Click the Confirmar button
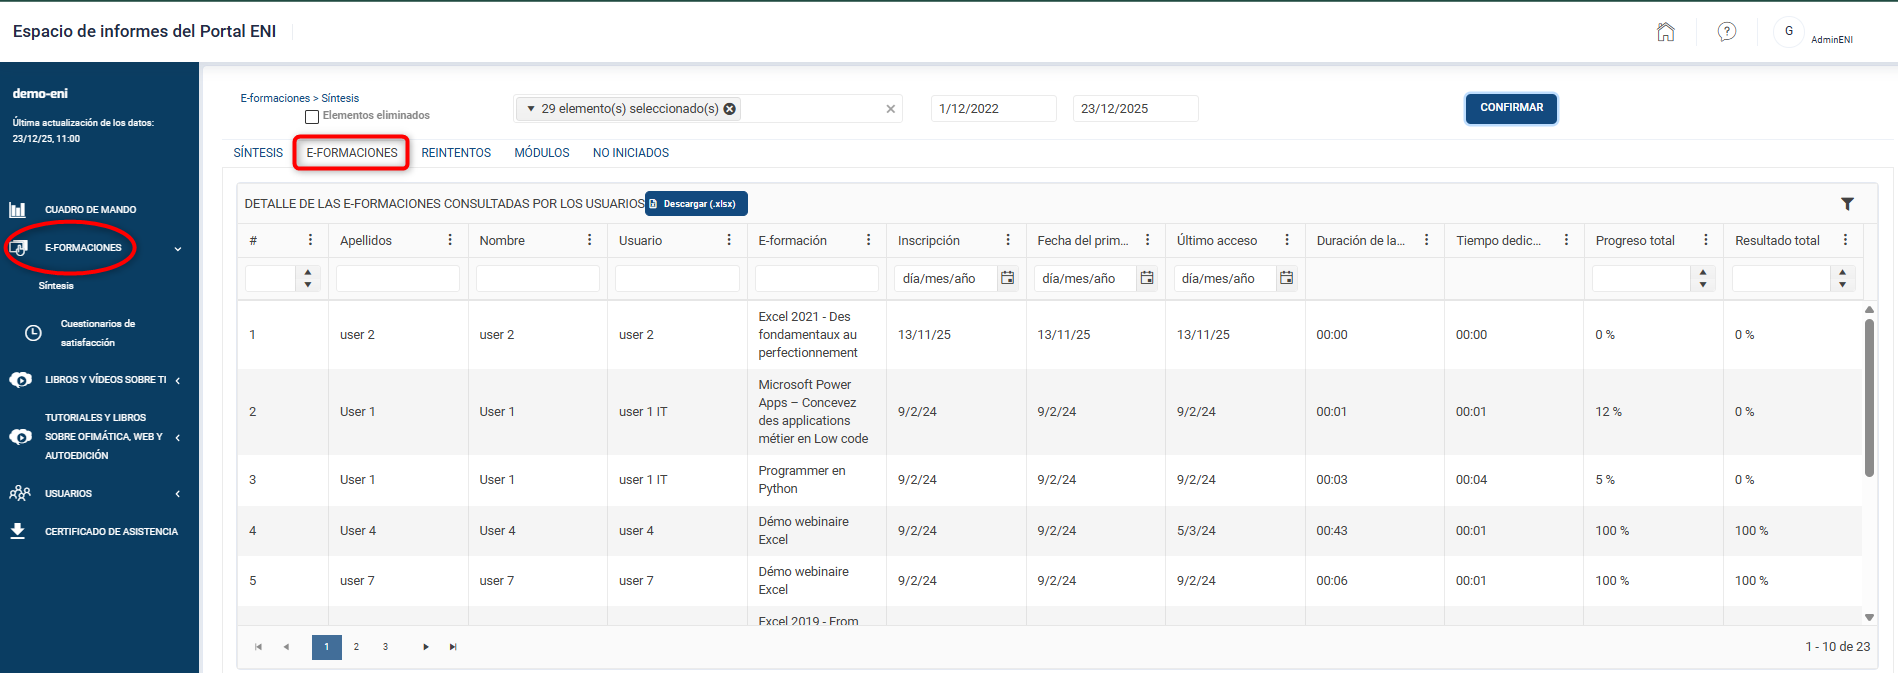This screenshot has width=1898, height=673. pos(1511,108)
